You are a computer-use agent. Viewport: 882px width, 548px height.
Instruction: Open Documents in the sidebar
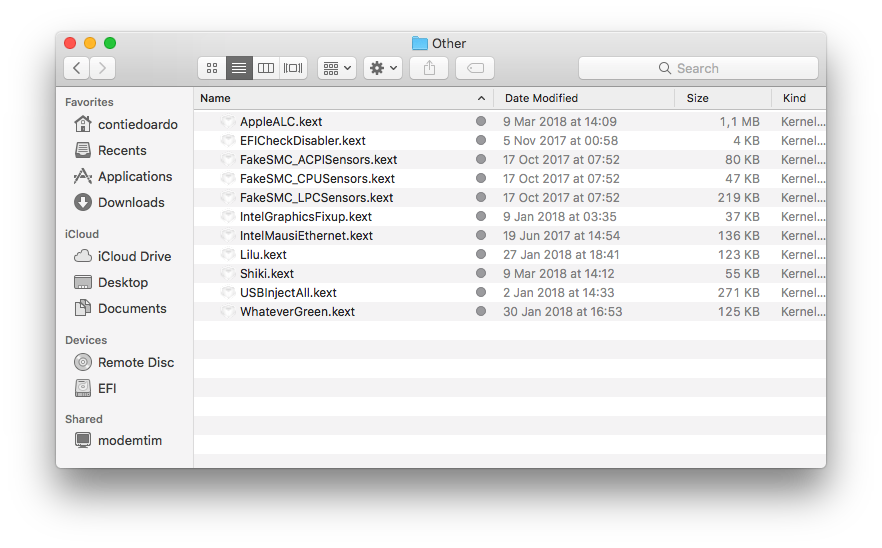(120, 308)
